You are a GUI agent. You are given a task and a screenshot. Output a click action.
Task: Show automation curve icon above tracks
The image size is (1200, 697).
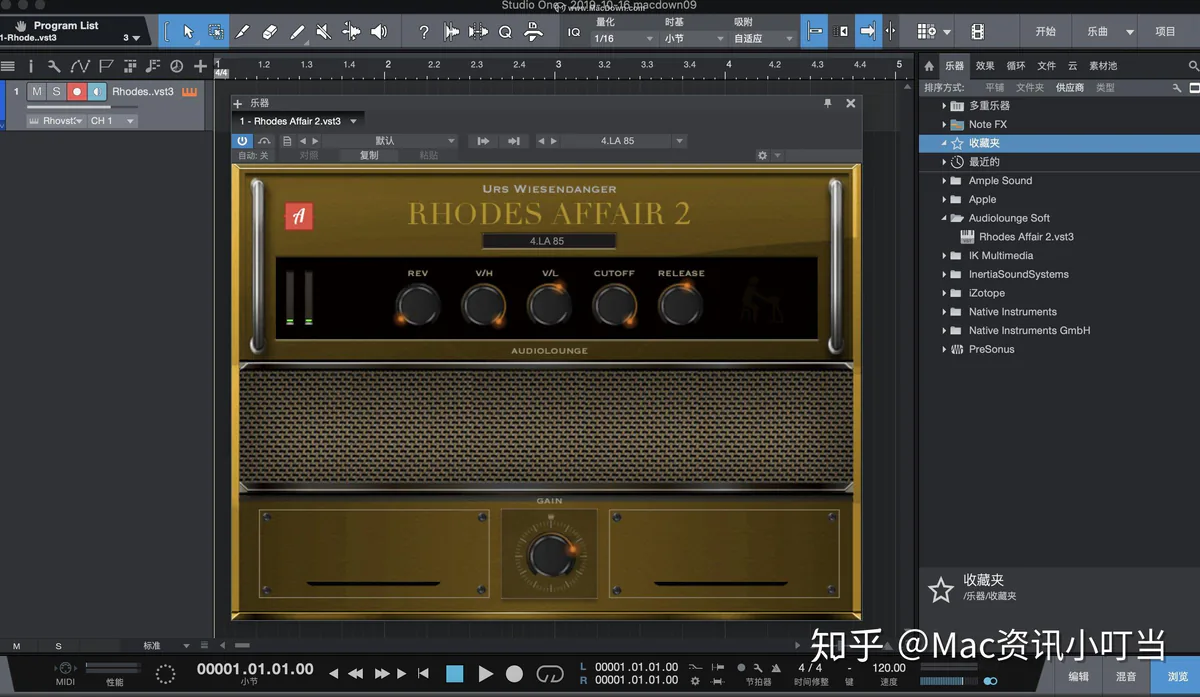tap(79, 66)
